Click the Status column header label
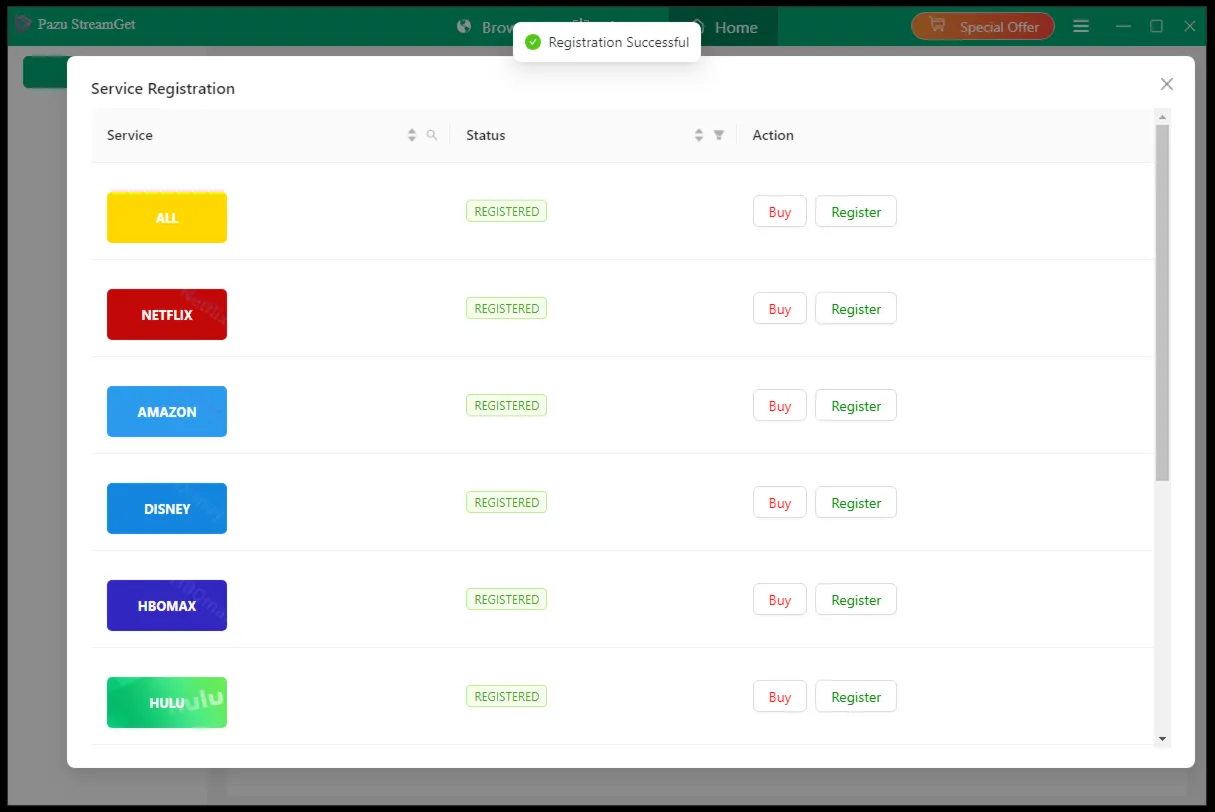The image size is (1215, 812). [x=486, y=135]
